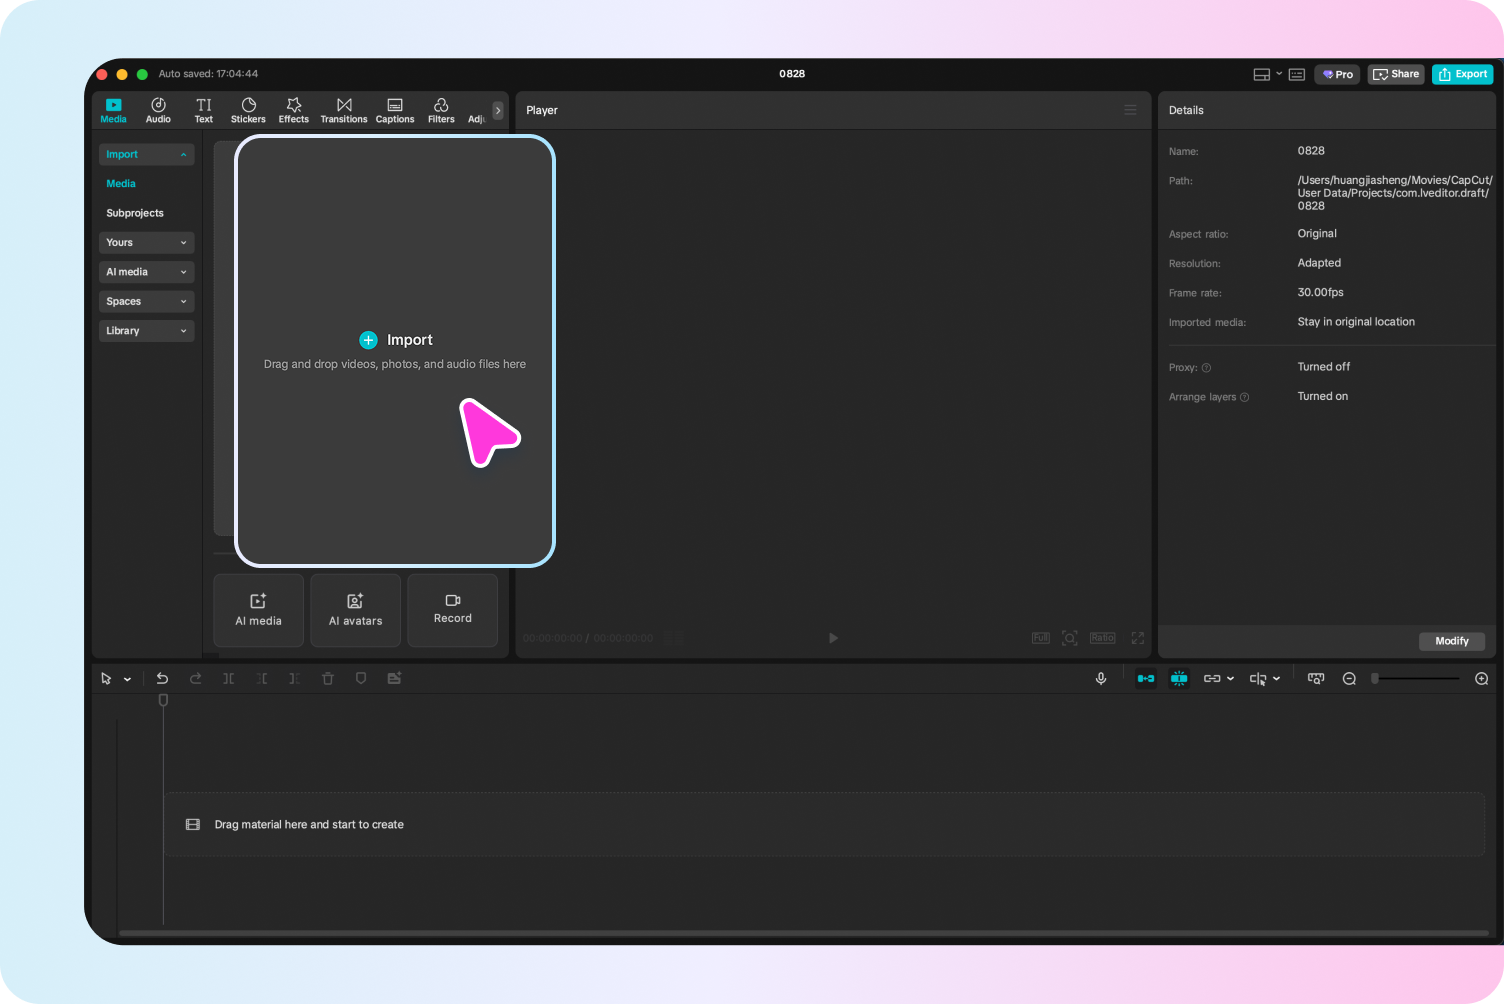Toggle the main track magnet button

click(1146, 678)
